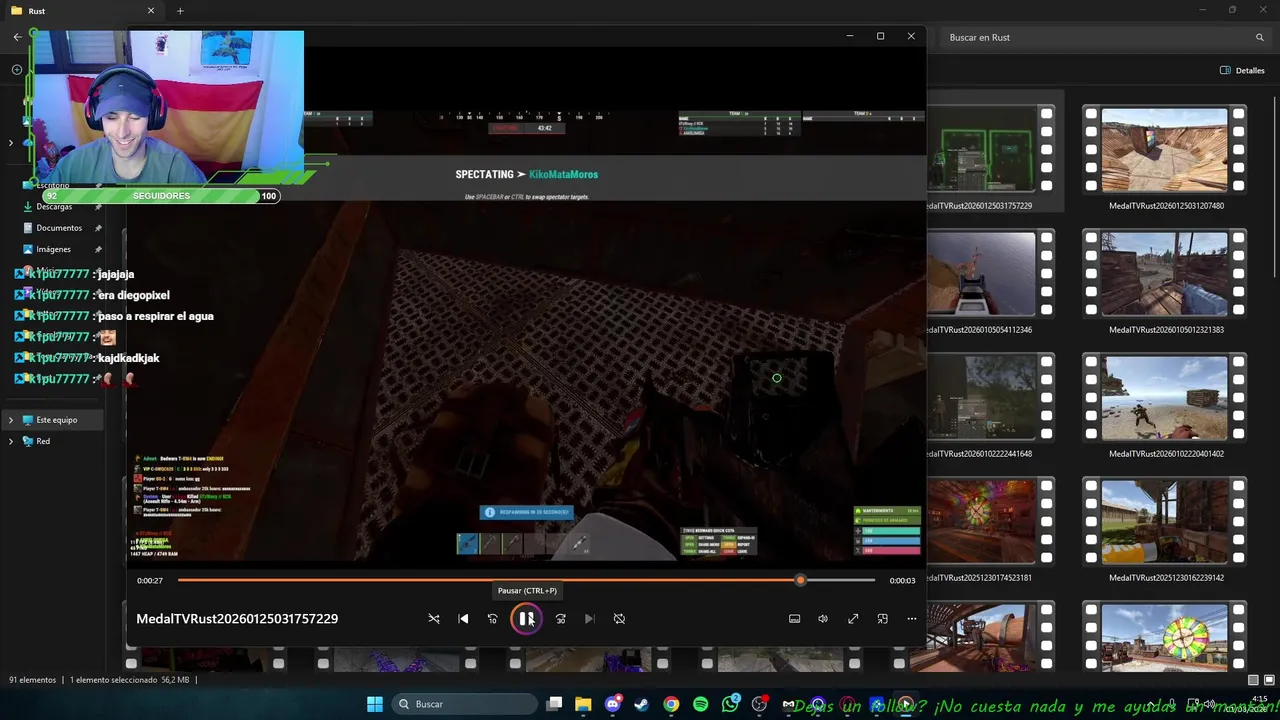Toggle shuffle in the media player

pyautogui.click(x=434, y=619)
